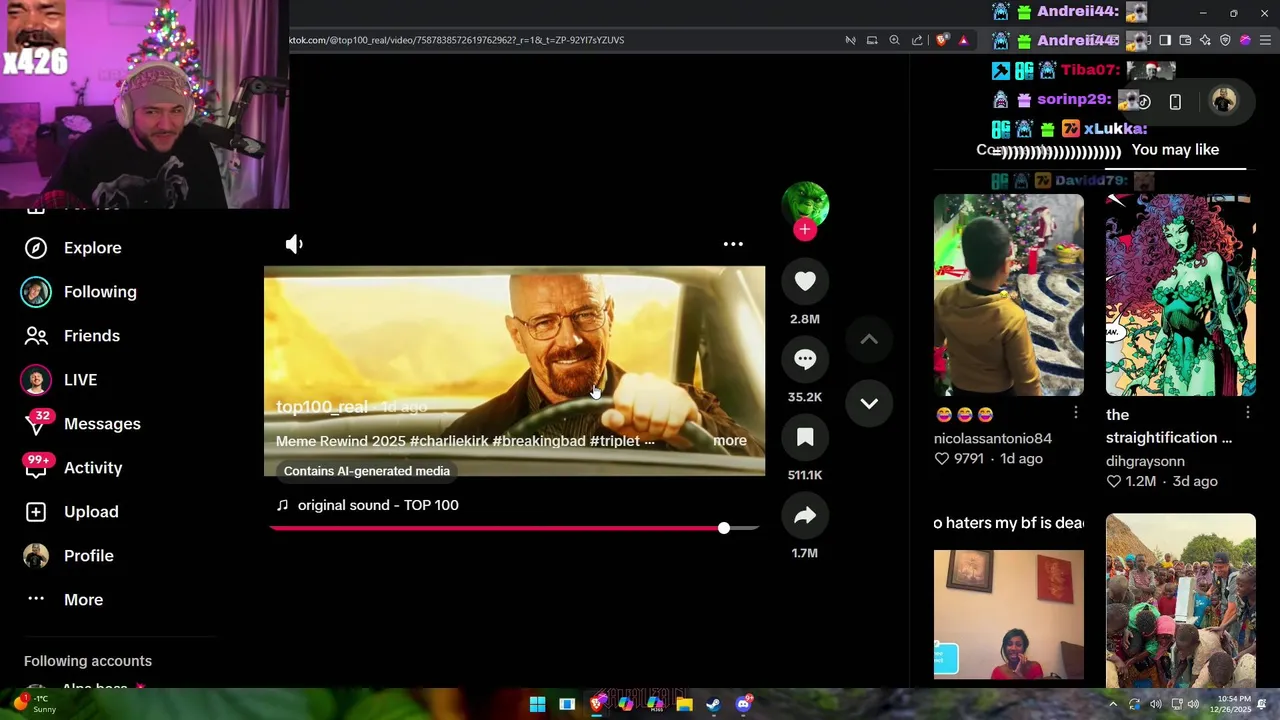Show hidden system tray icons
Image resolution: width=1280 pixels, height=720 pixels.
click(x=1112, y=704)
